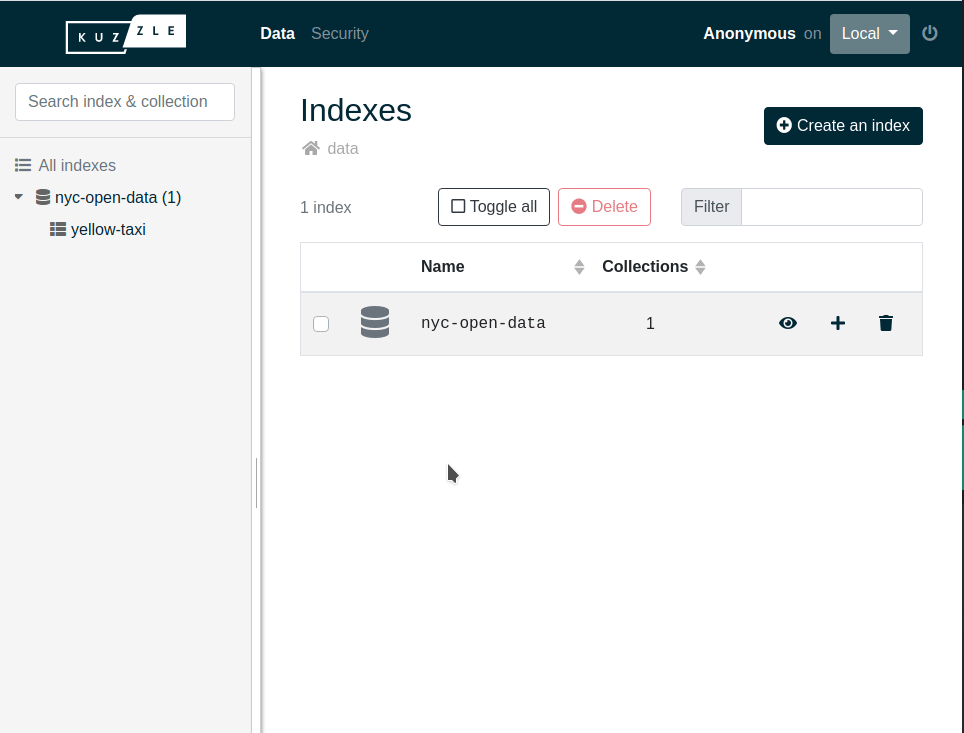Viewport: 964px width, 733px height.
Task: Click the collections count 1 cell
Action: pos(650,323)
